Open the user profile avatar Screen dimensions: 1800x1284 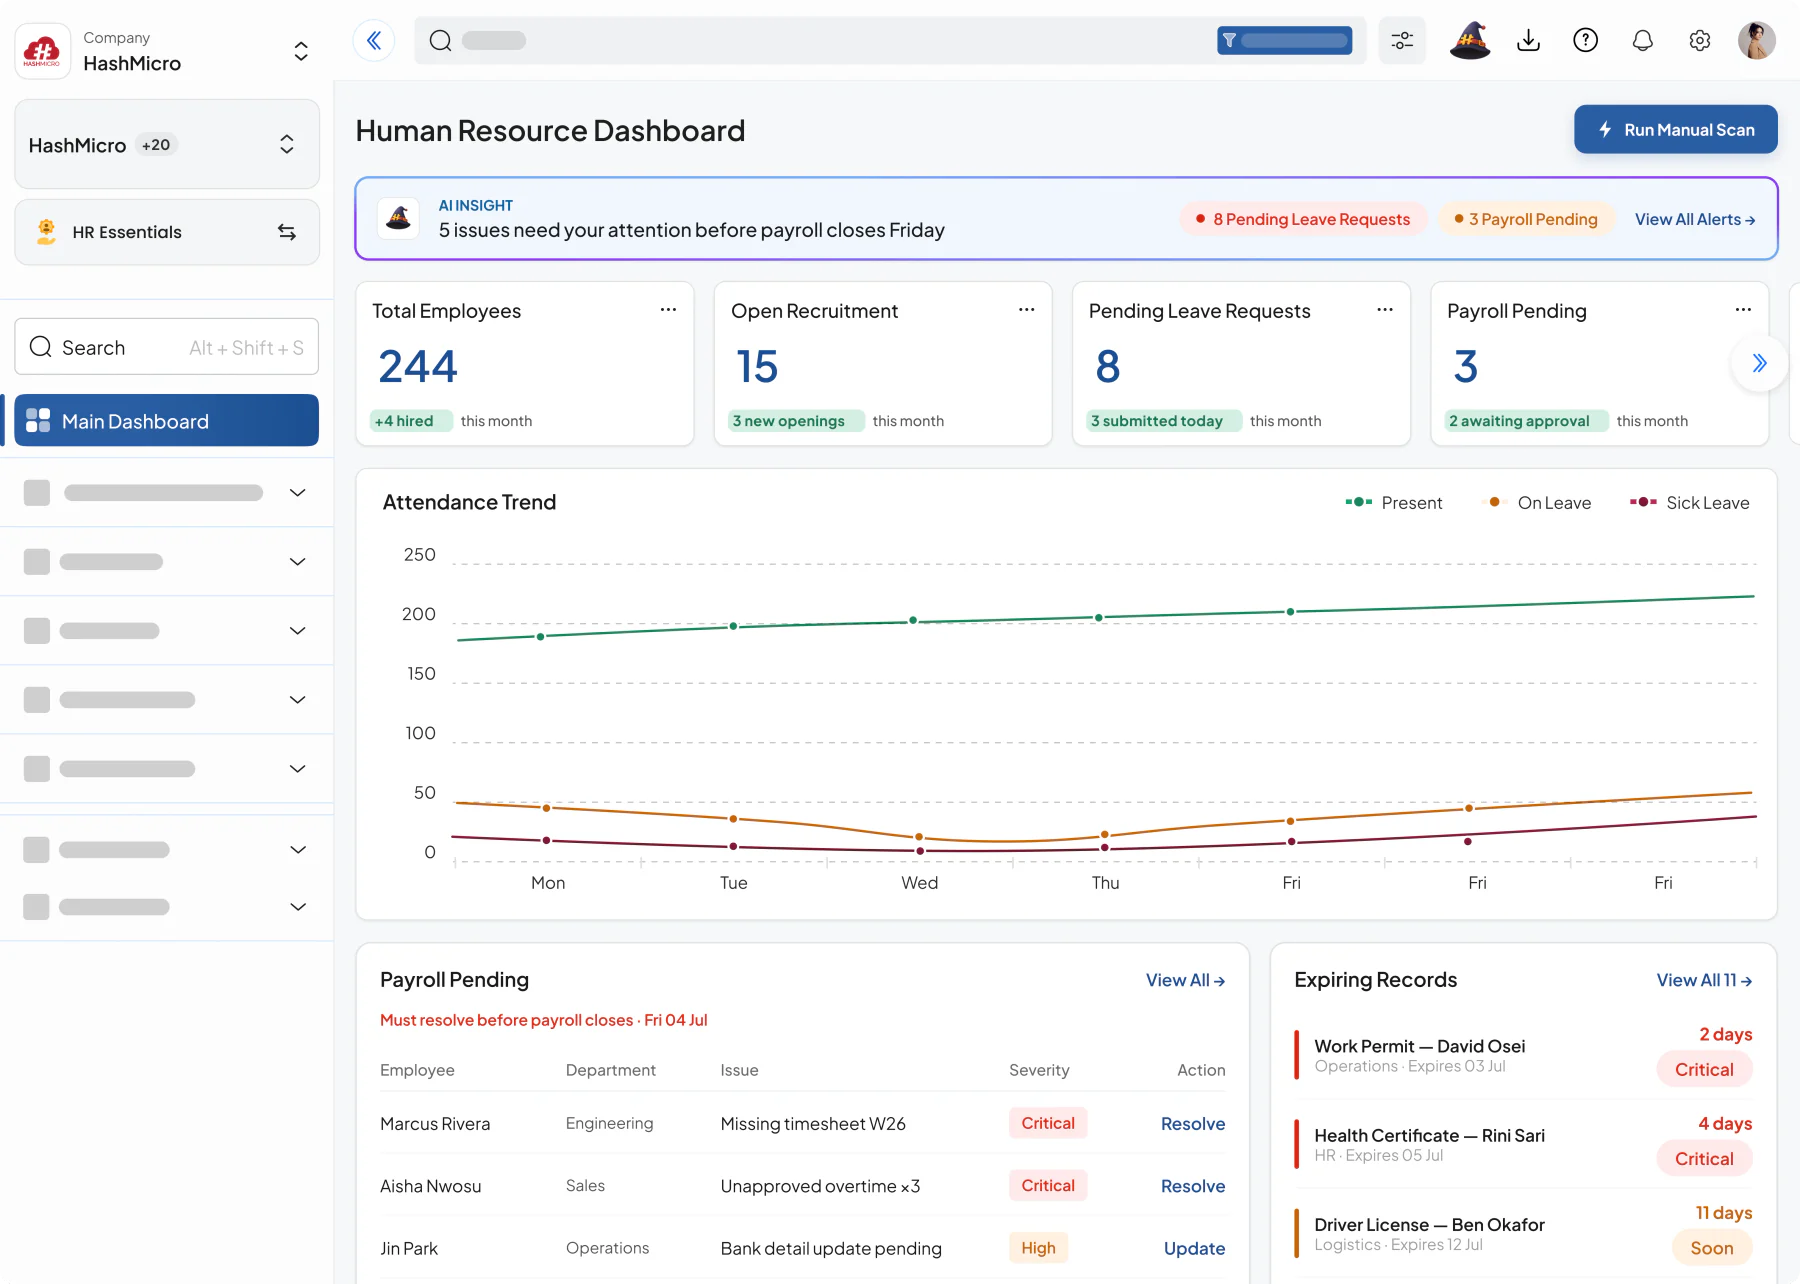tap(1756, 40)
